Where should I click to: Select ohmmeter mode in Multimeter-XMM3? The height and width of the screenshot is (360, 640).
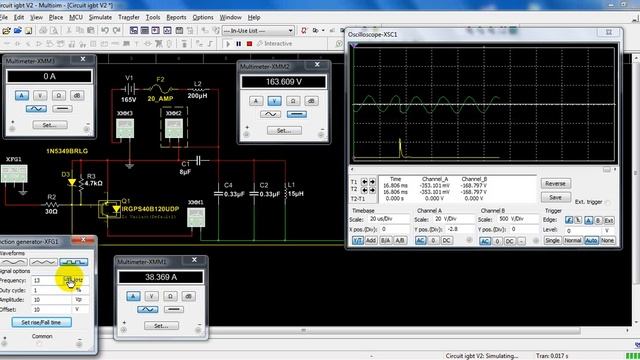pos(58,96)
